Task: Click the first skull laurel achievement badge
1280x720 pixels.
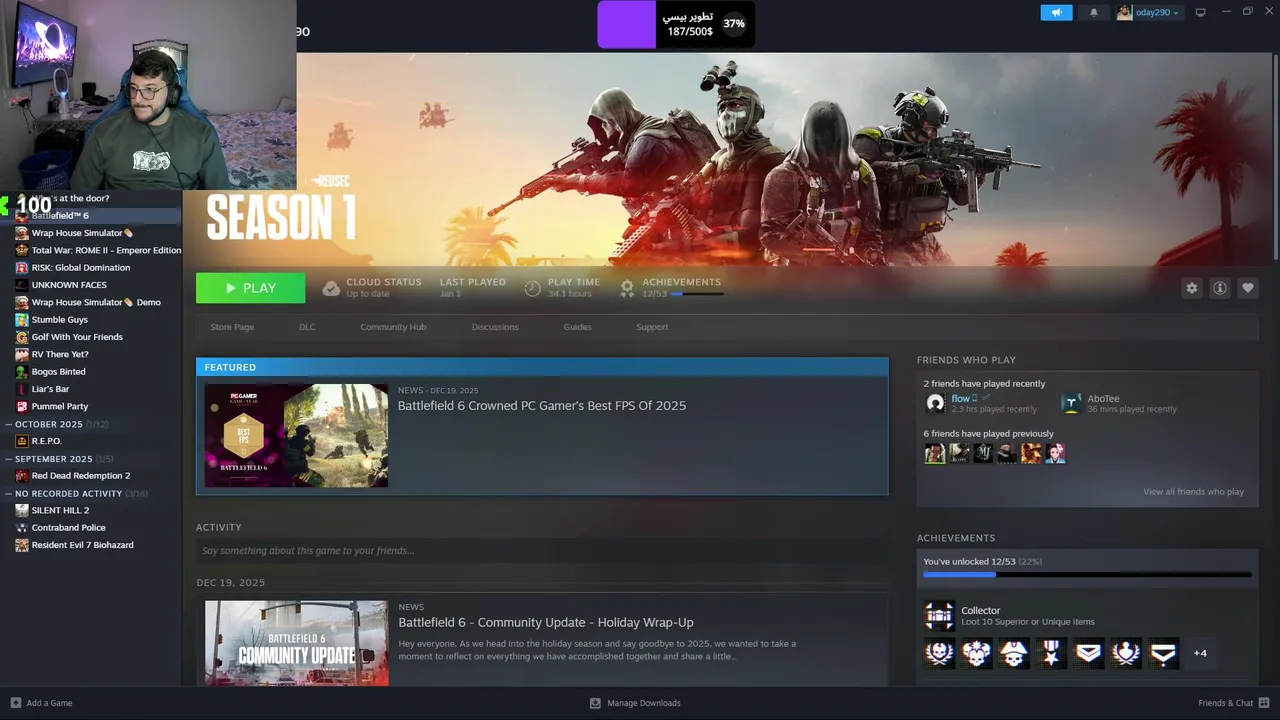Action: pos(939,653)
